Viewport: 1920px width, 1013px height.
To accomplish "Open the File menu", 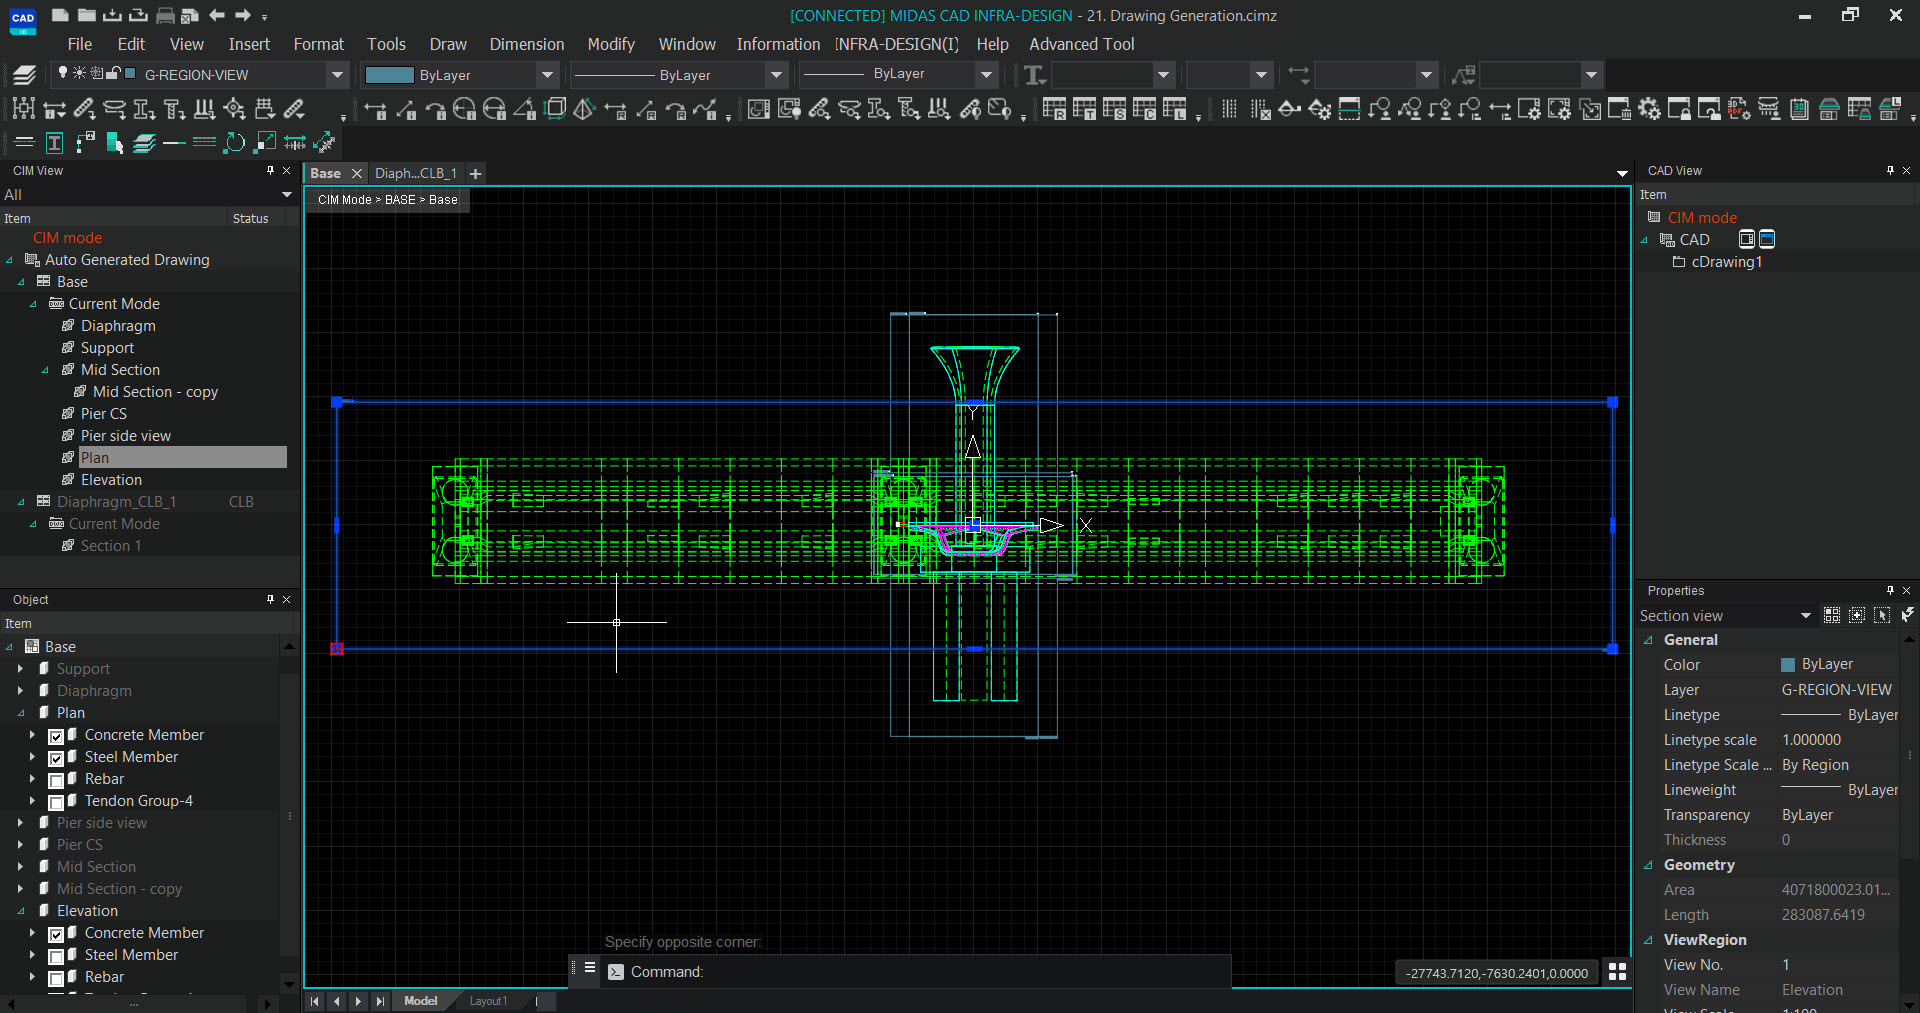I will pos(80,44).
